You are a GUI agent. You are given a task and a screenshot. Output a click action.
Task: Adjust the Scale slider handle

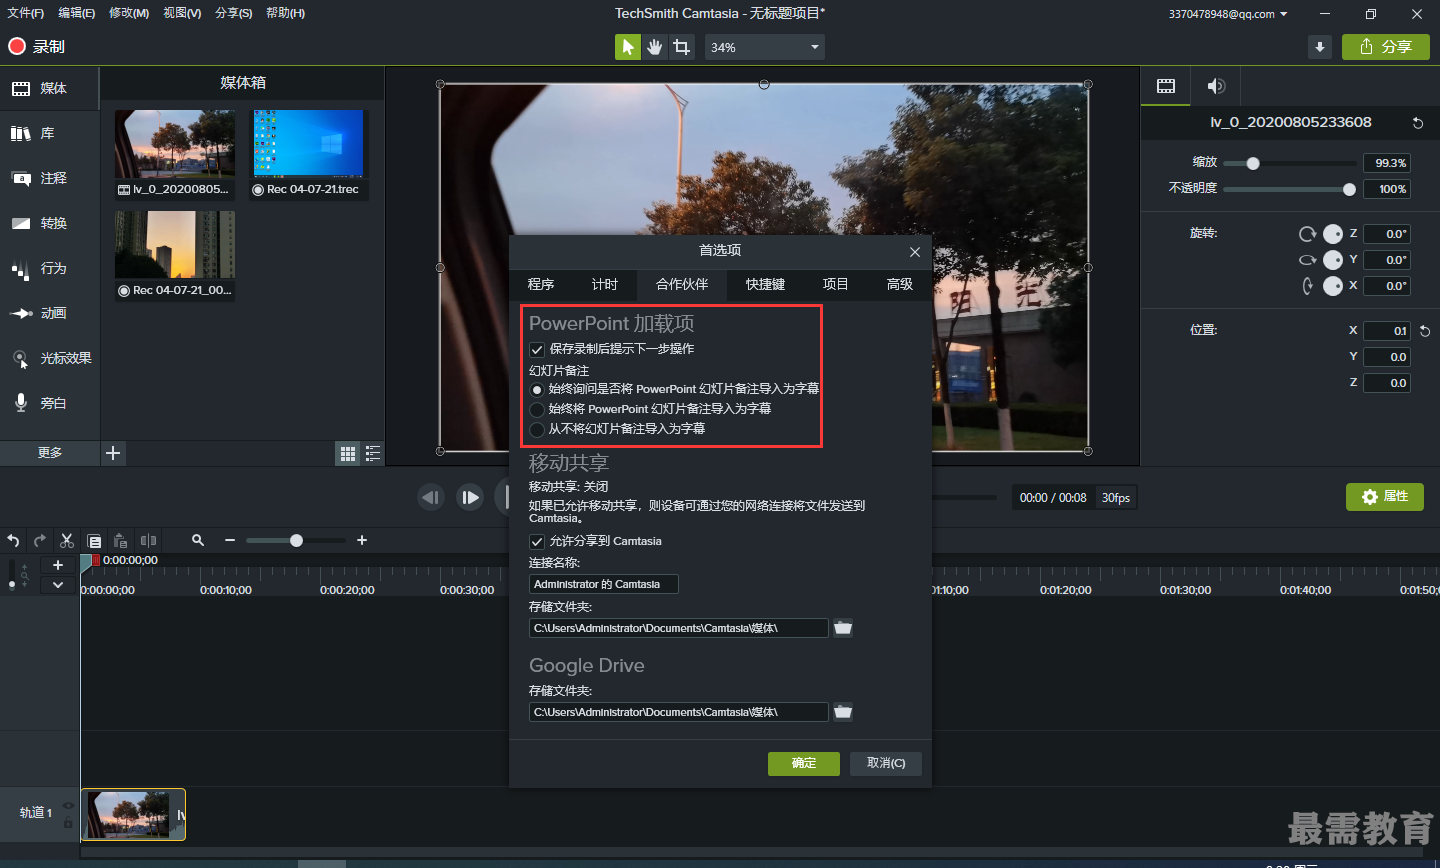point(1252,163)
